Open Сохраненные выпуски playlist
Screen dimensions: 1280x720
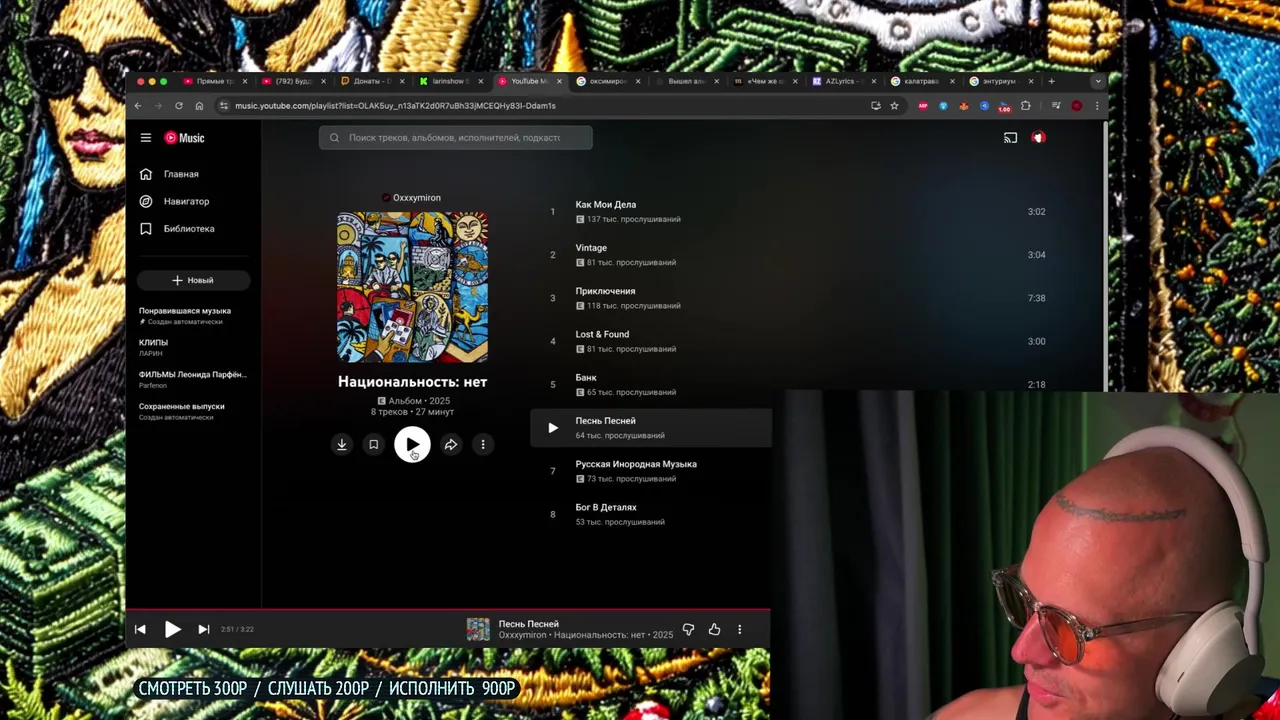click(193, 411)
